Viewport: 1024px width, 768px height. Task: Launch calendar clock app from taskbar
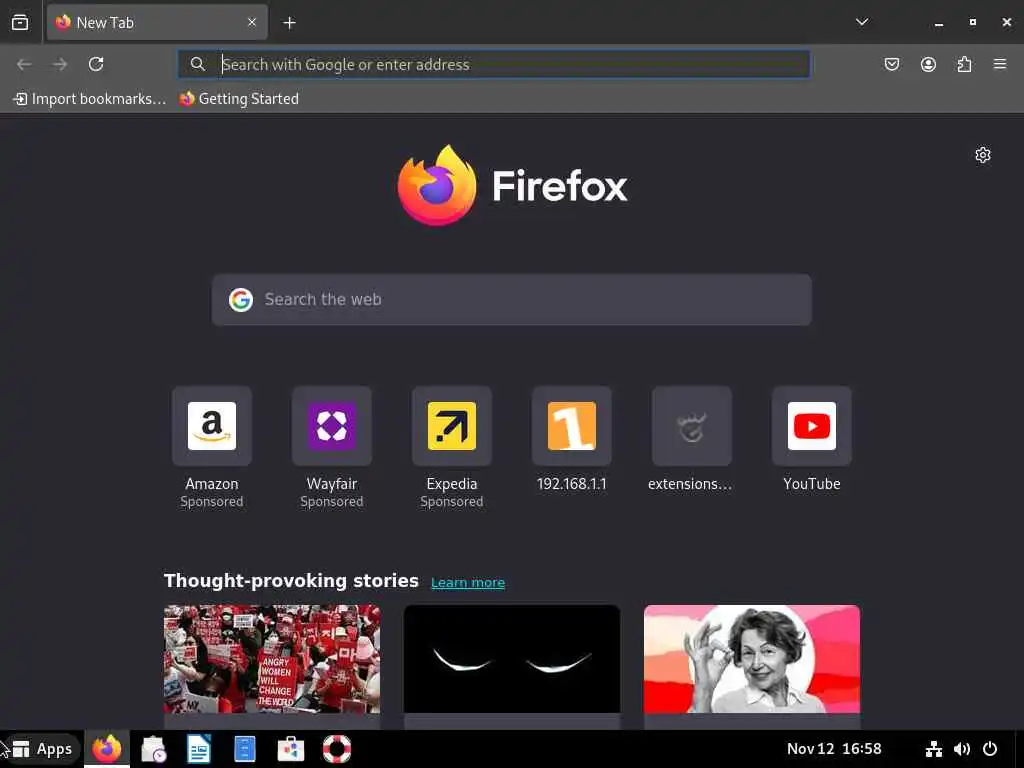[153, 749]
